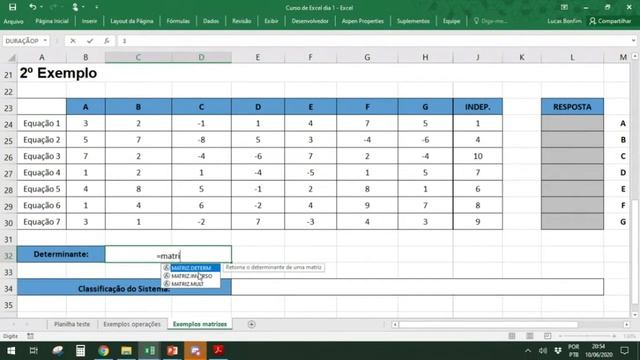The height and width of the screenshot is (360, 640).
Task: Open Customize Quick Access Toolbar arrow
Action: 97,7
